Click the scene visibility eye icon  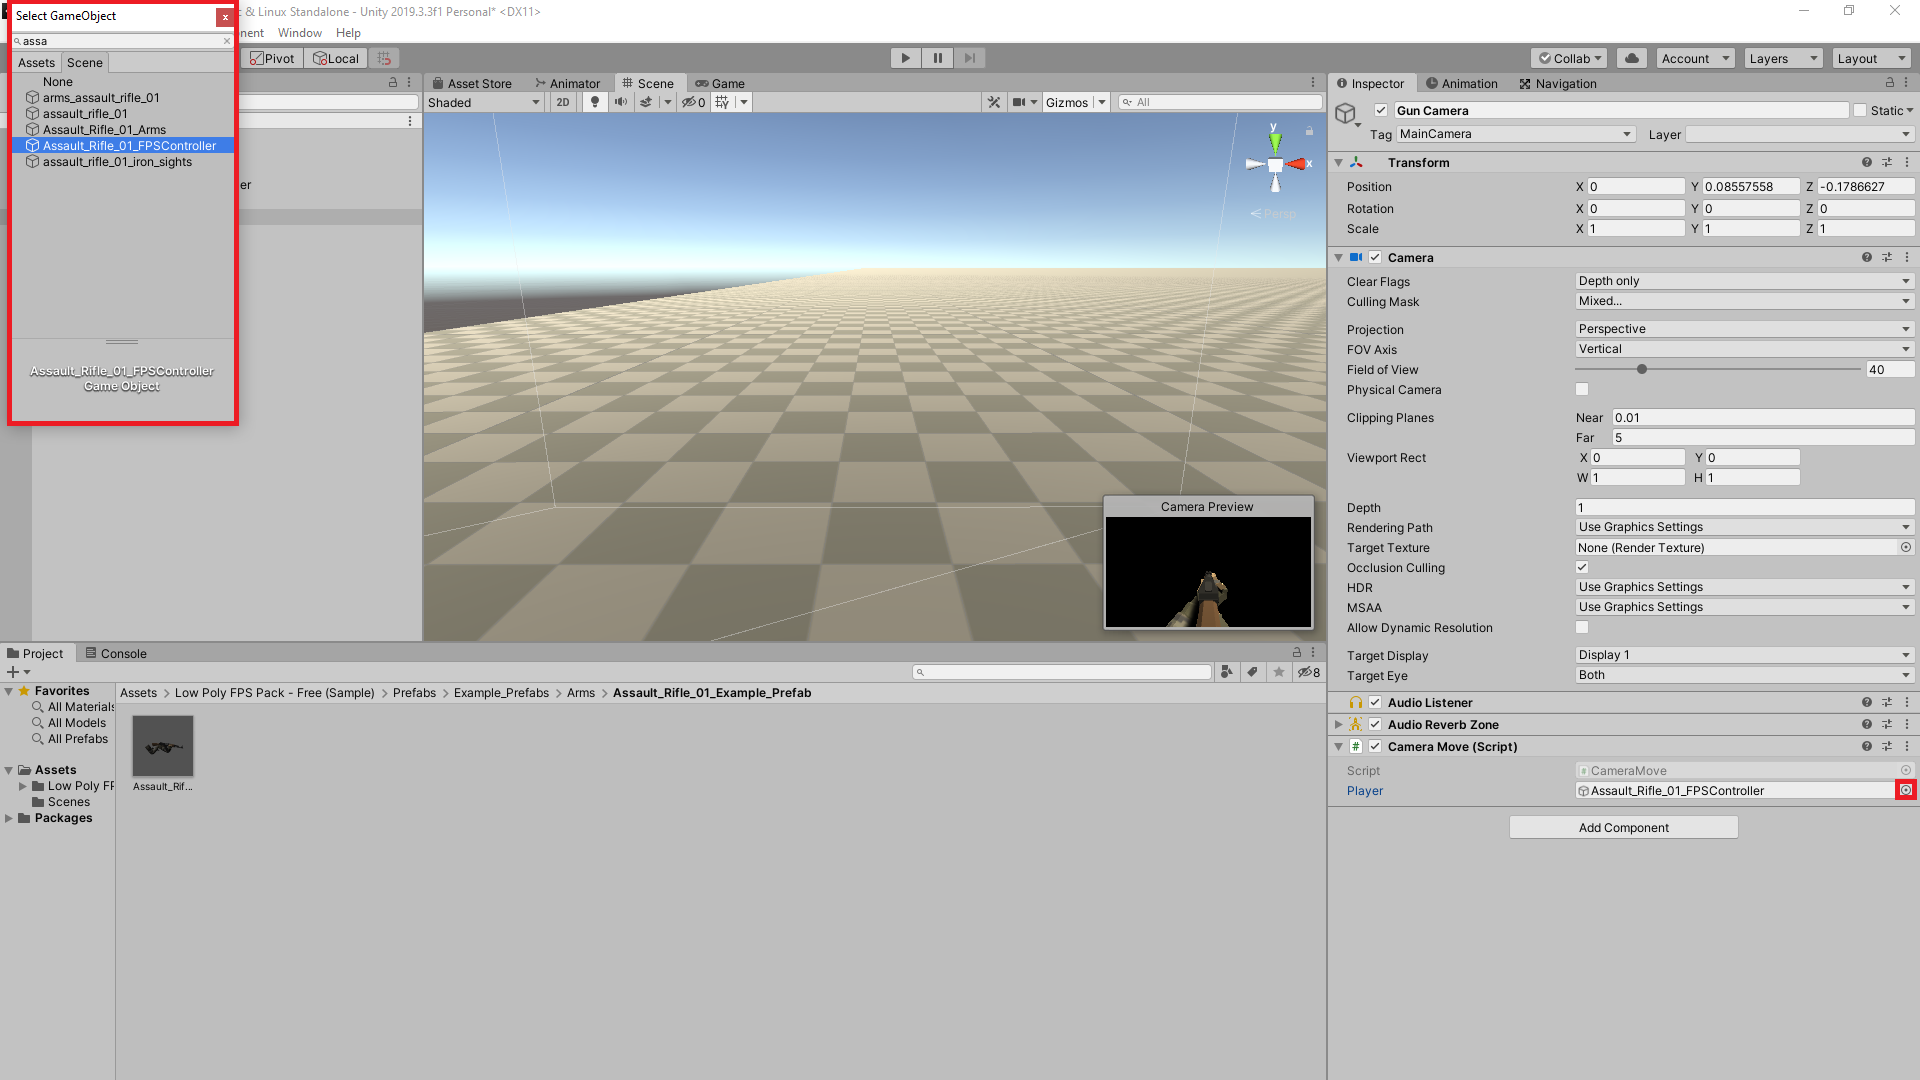click(x=690, y=101)
